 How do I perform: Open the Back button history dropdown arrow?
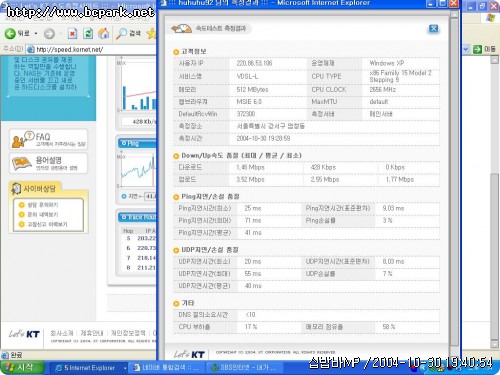click(35, 34)
